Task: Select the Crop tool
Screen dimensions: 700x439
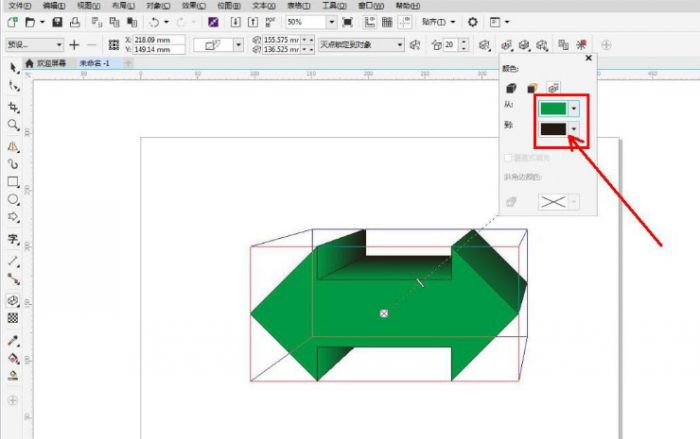Action: 13,106
